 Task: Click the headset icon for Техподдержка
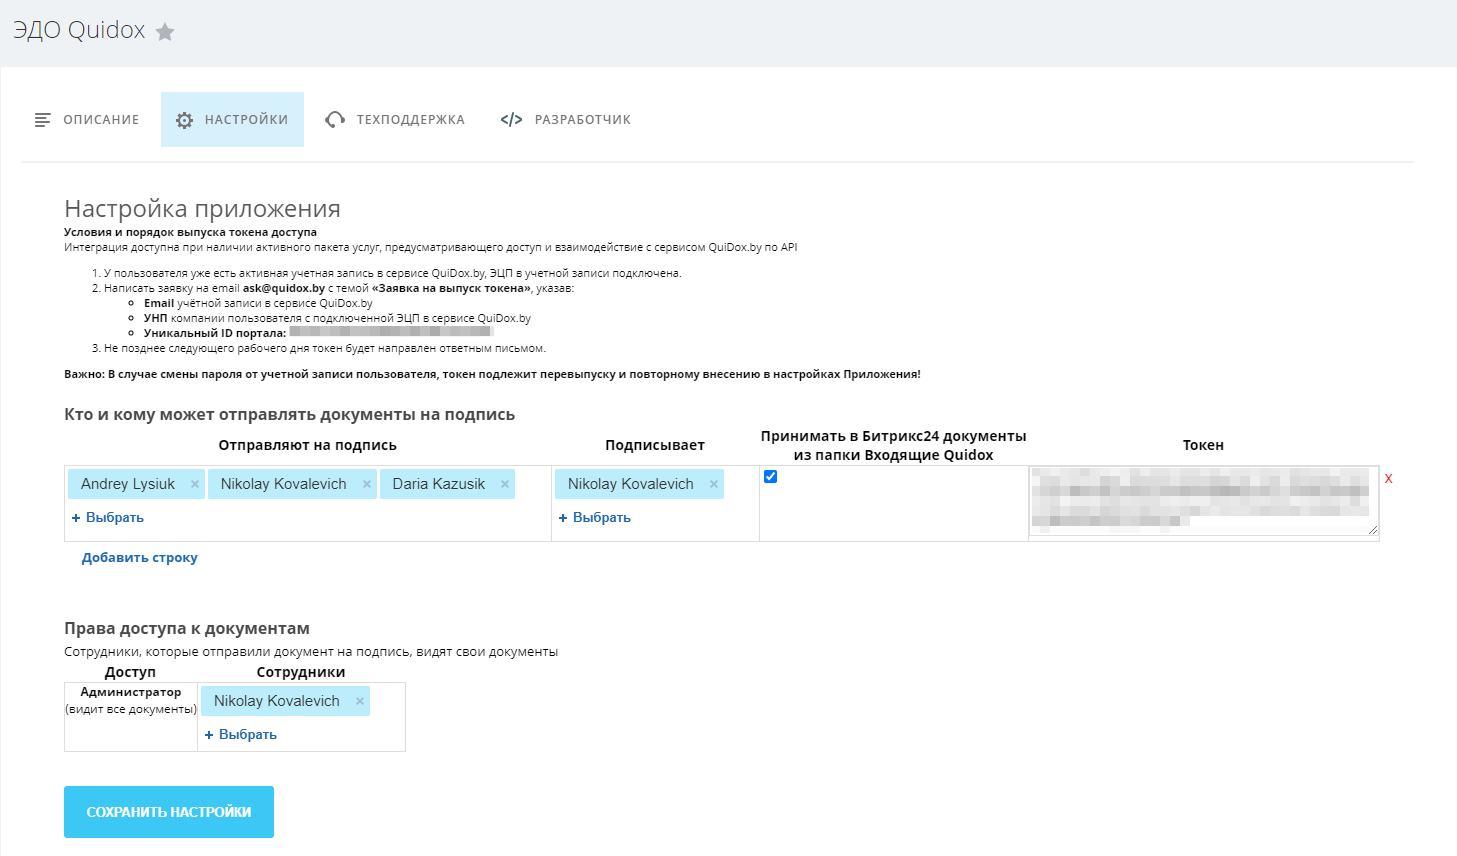tap(335, 120)
